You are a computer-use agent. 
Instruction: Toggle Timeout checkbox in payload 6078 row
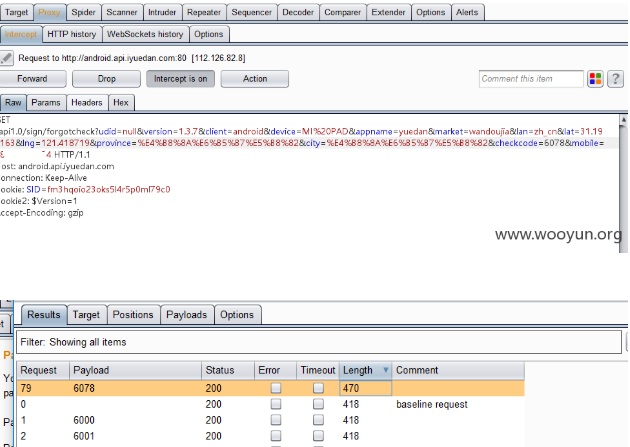click(318, 388)
